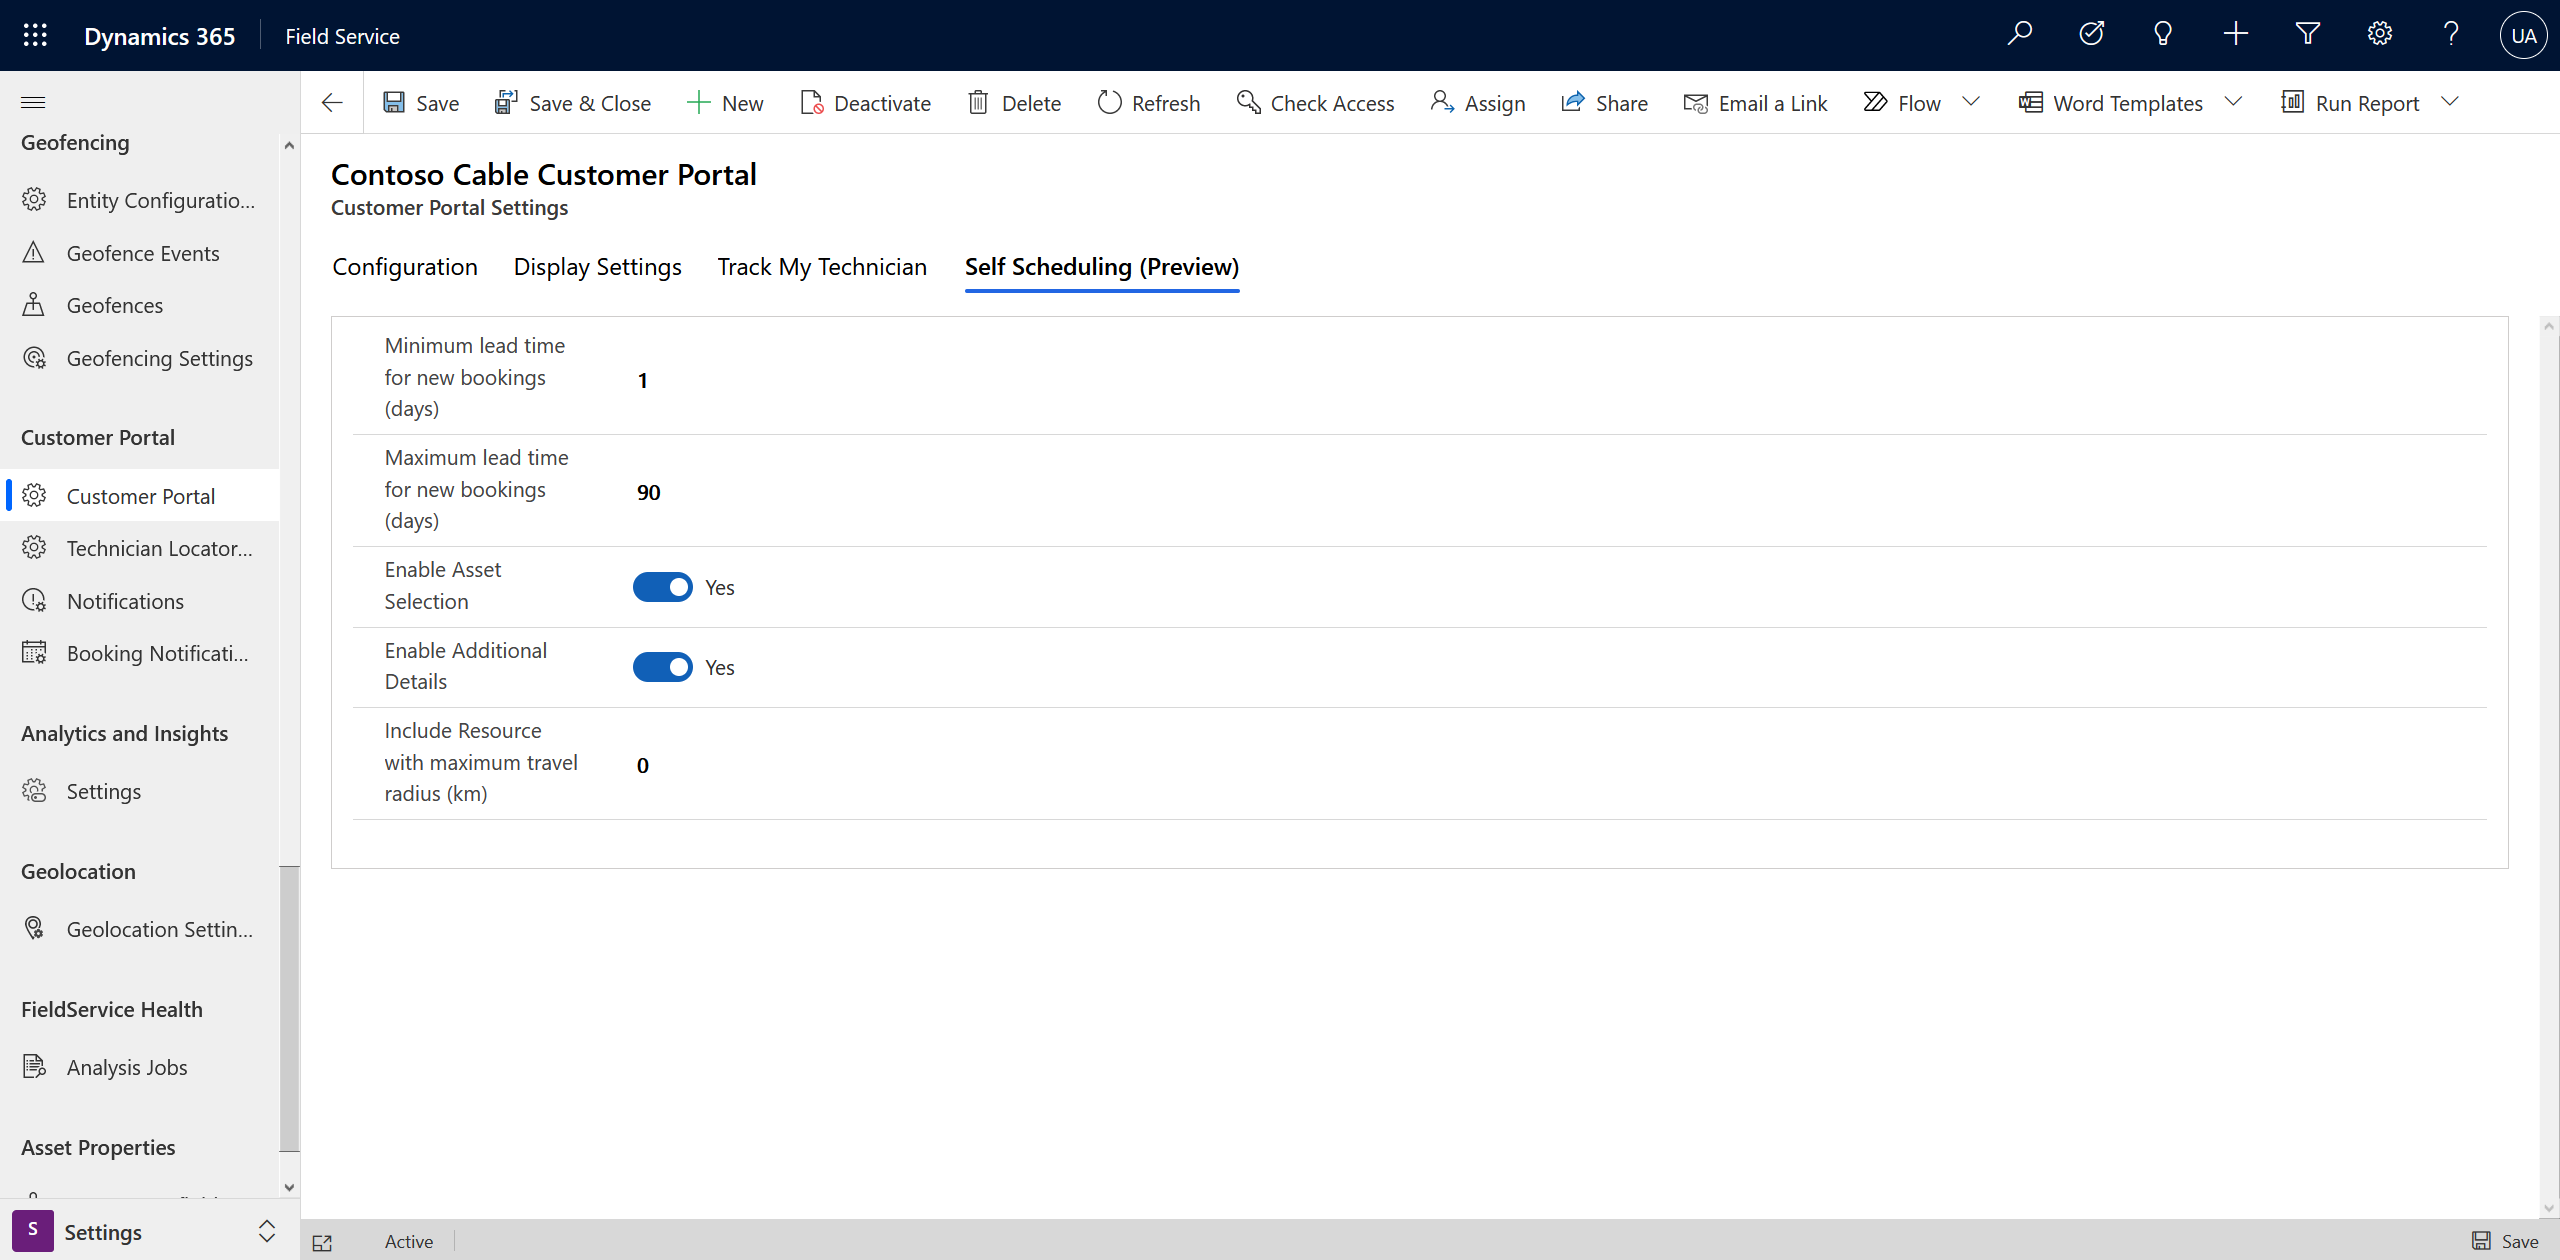
Task: Click the Dynamics 365 home link
Action: [x=159, y=36]
